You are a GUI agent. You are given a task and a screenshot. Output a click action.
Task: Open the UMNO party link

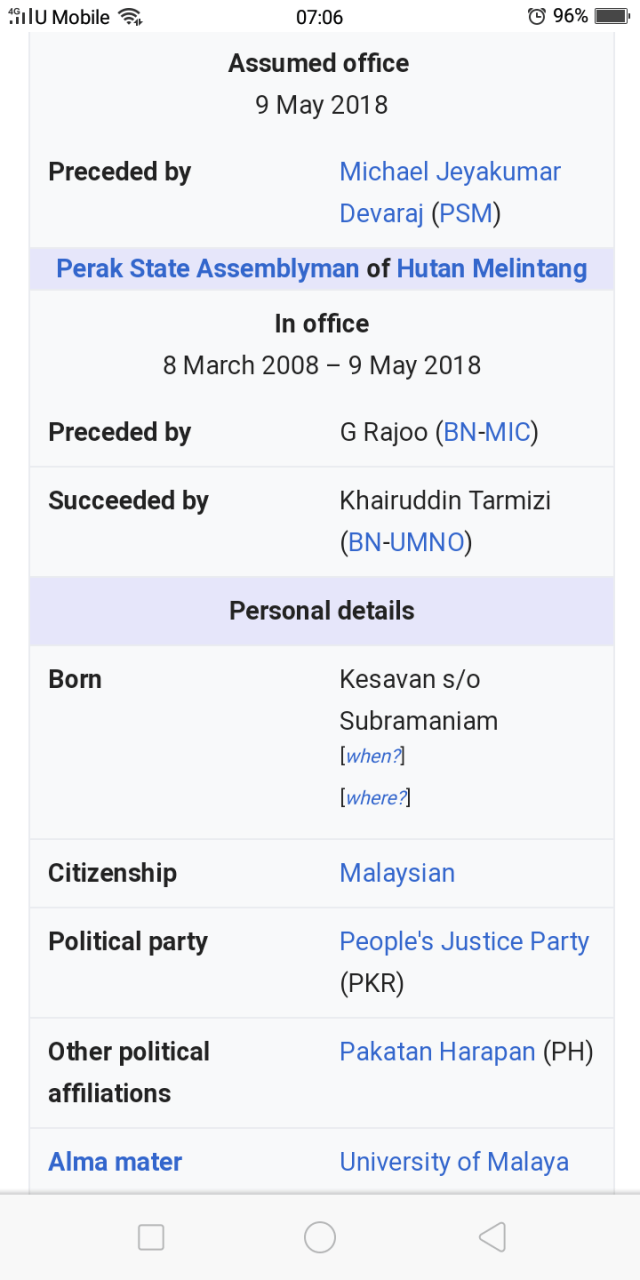click(x=427, y=543)
